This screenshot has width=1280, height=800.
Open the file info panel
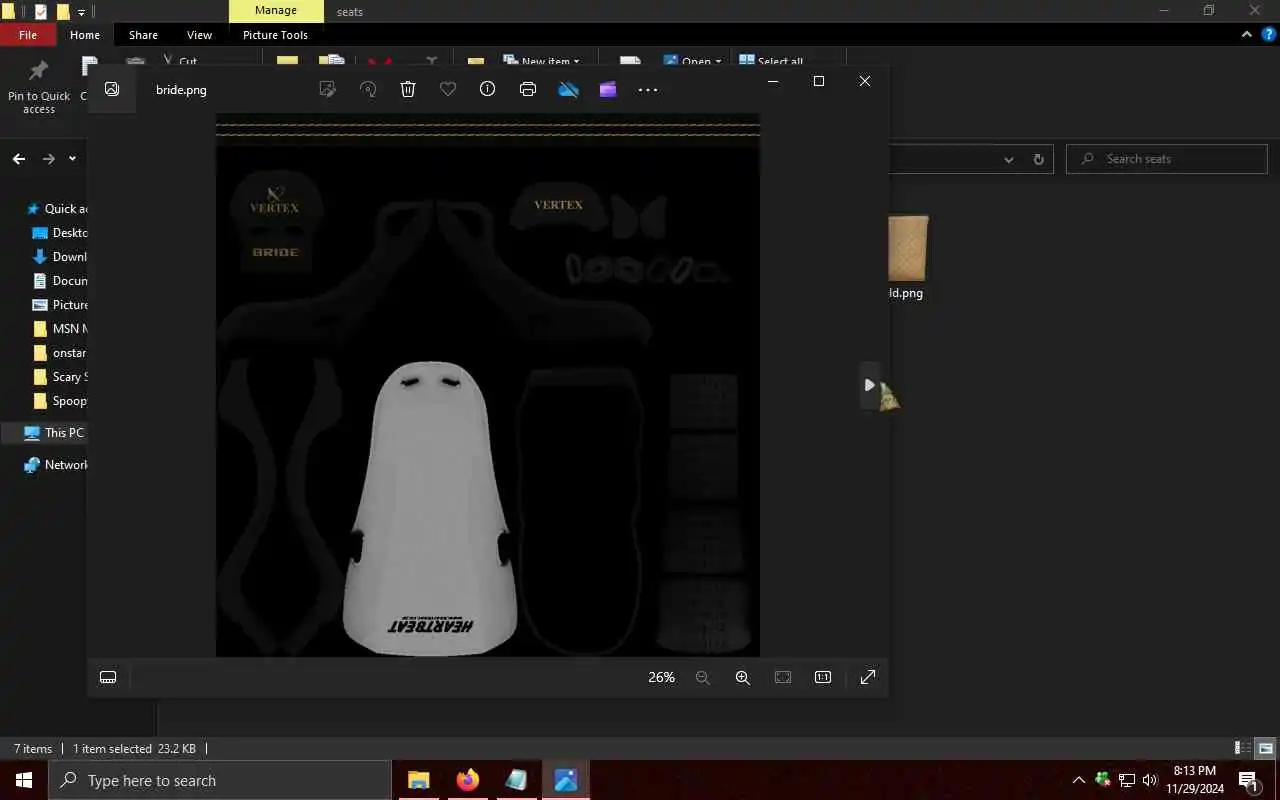coord(487,89)
